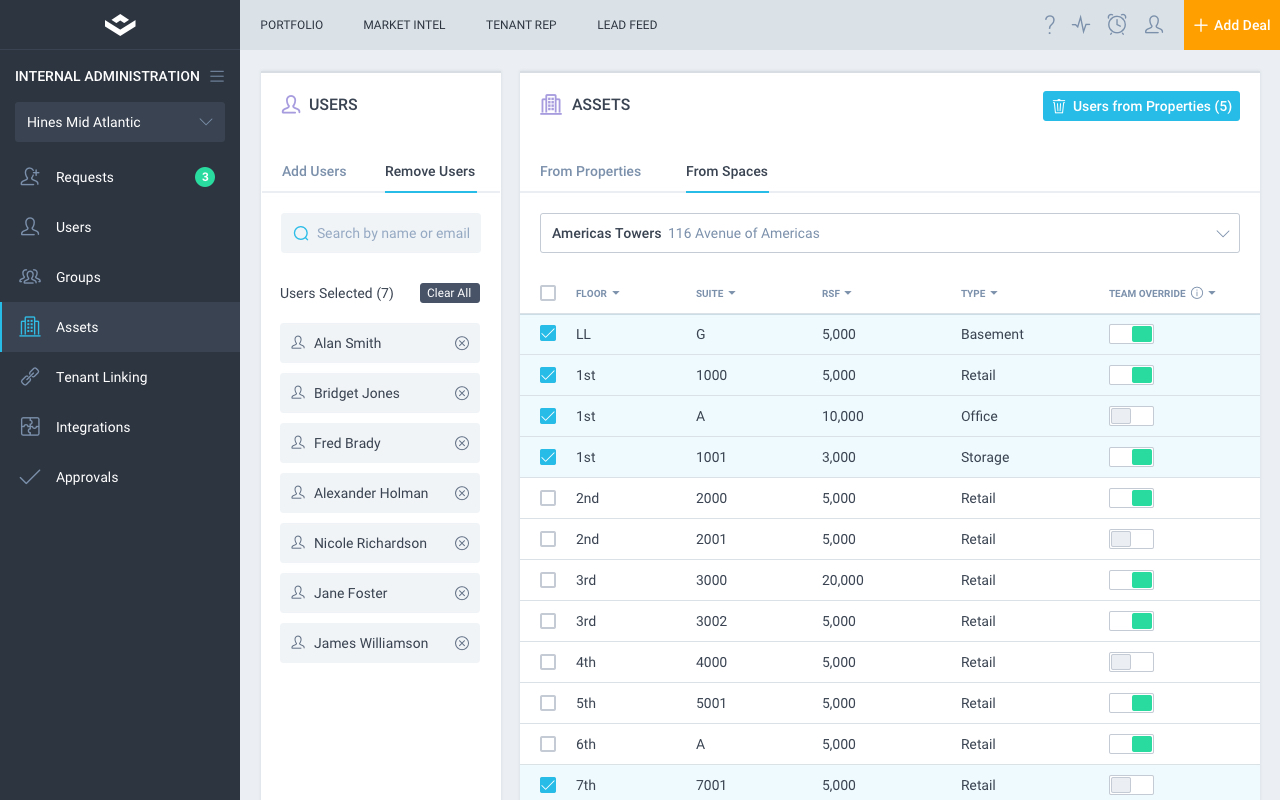Collapse sidebar with hamburger menu icon
The image size is (1280, 800).
click(x=217, y=76)
